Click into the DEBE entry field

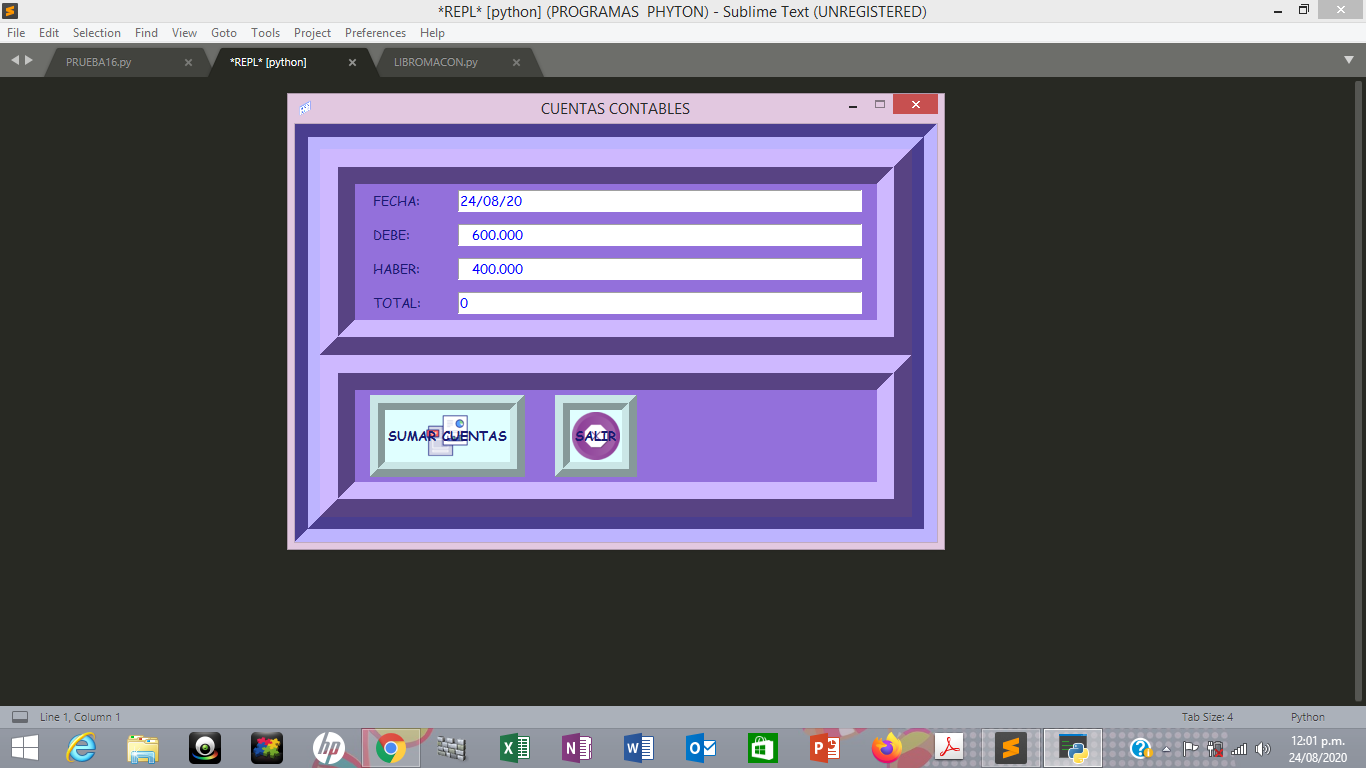click(x=660, y=235)
